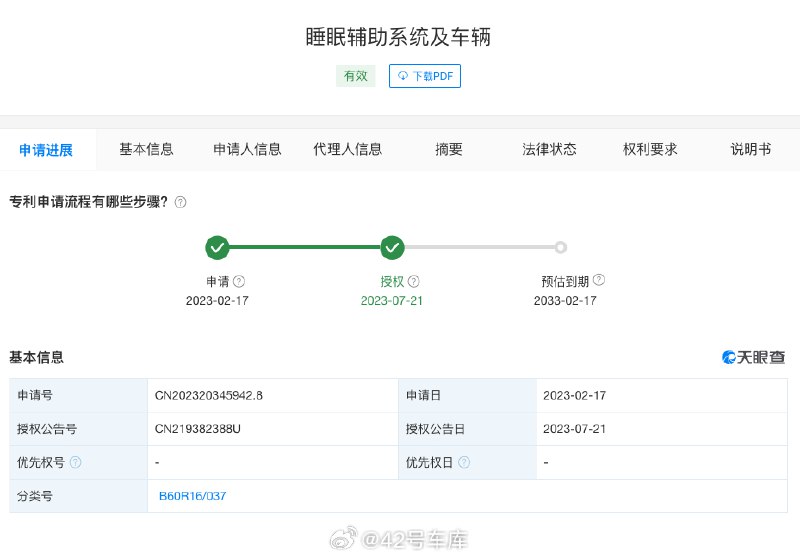This screenshot has height=558, width=800.
Task: Click the help icon beside 优先权日
Action: point(464,462)
